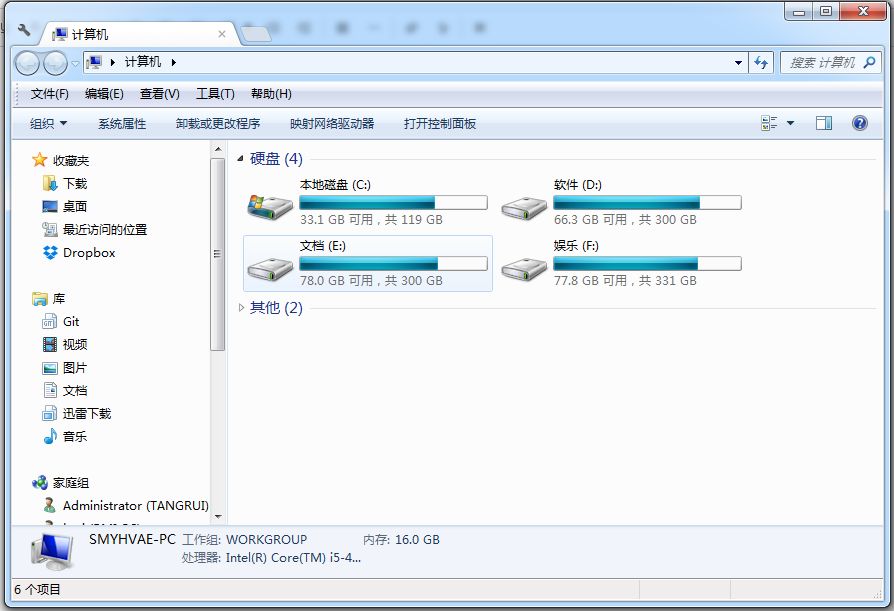Click 系统属性 button
The width and height of the screenshot is (894, 611).
coord(122,123)
